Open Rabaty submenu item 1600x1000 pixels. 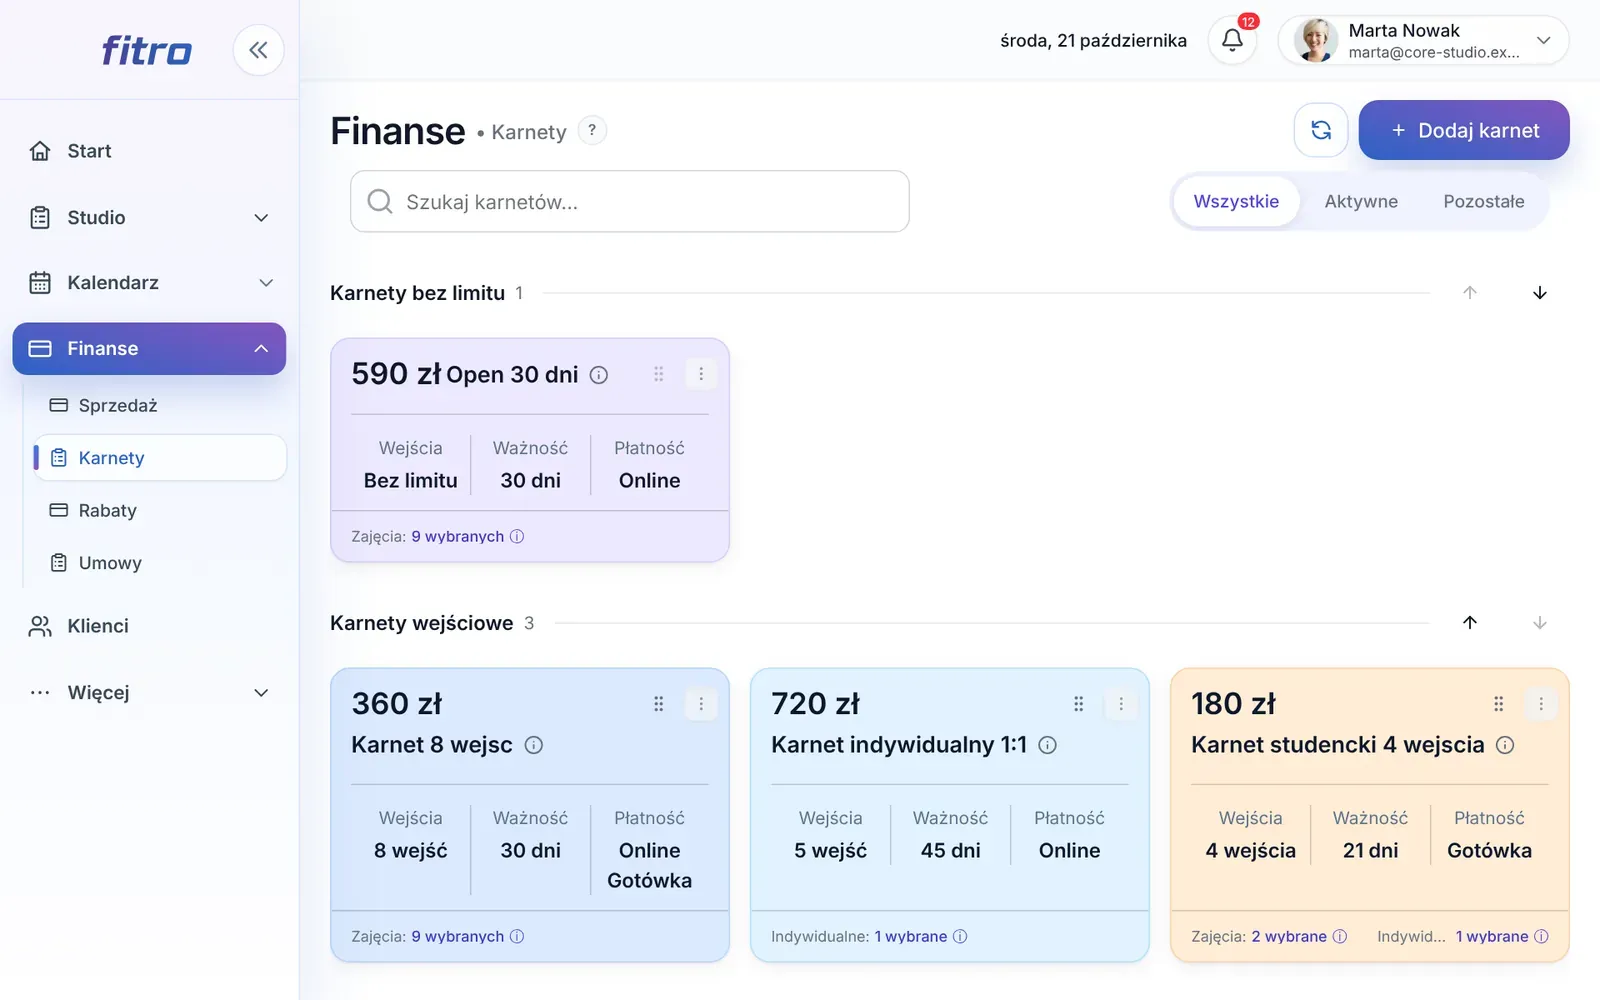pyautogui.click(x=160, y=510)
